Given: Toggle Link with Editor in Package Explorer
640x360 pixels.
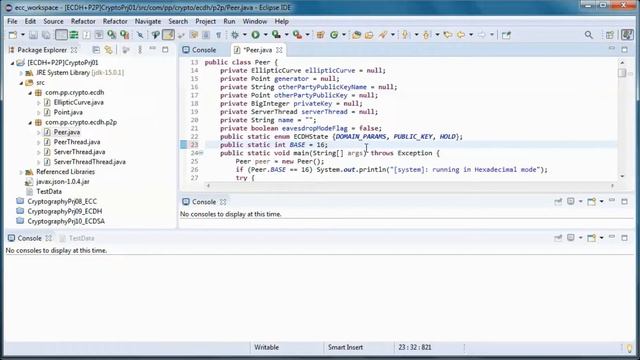Looking at the screenshot, I should pyautogui.click(x=108, y=50).
